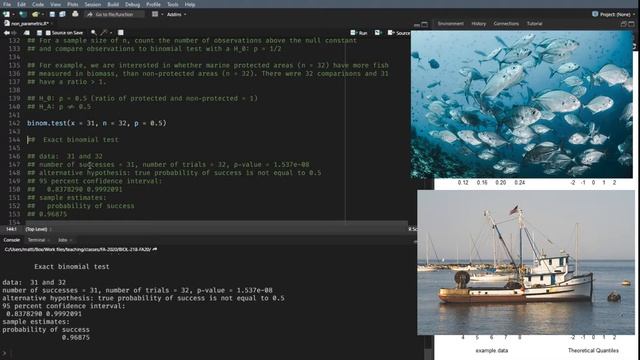The image size is (640, 360).
Task: Switch to the Tutorial tab
Action: click(534, 24)
